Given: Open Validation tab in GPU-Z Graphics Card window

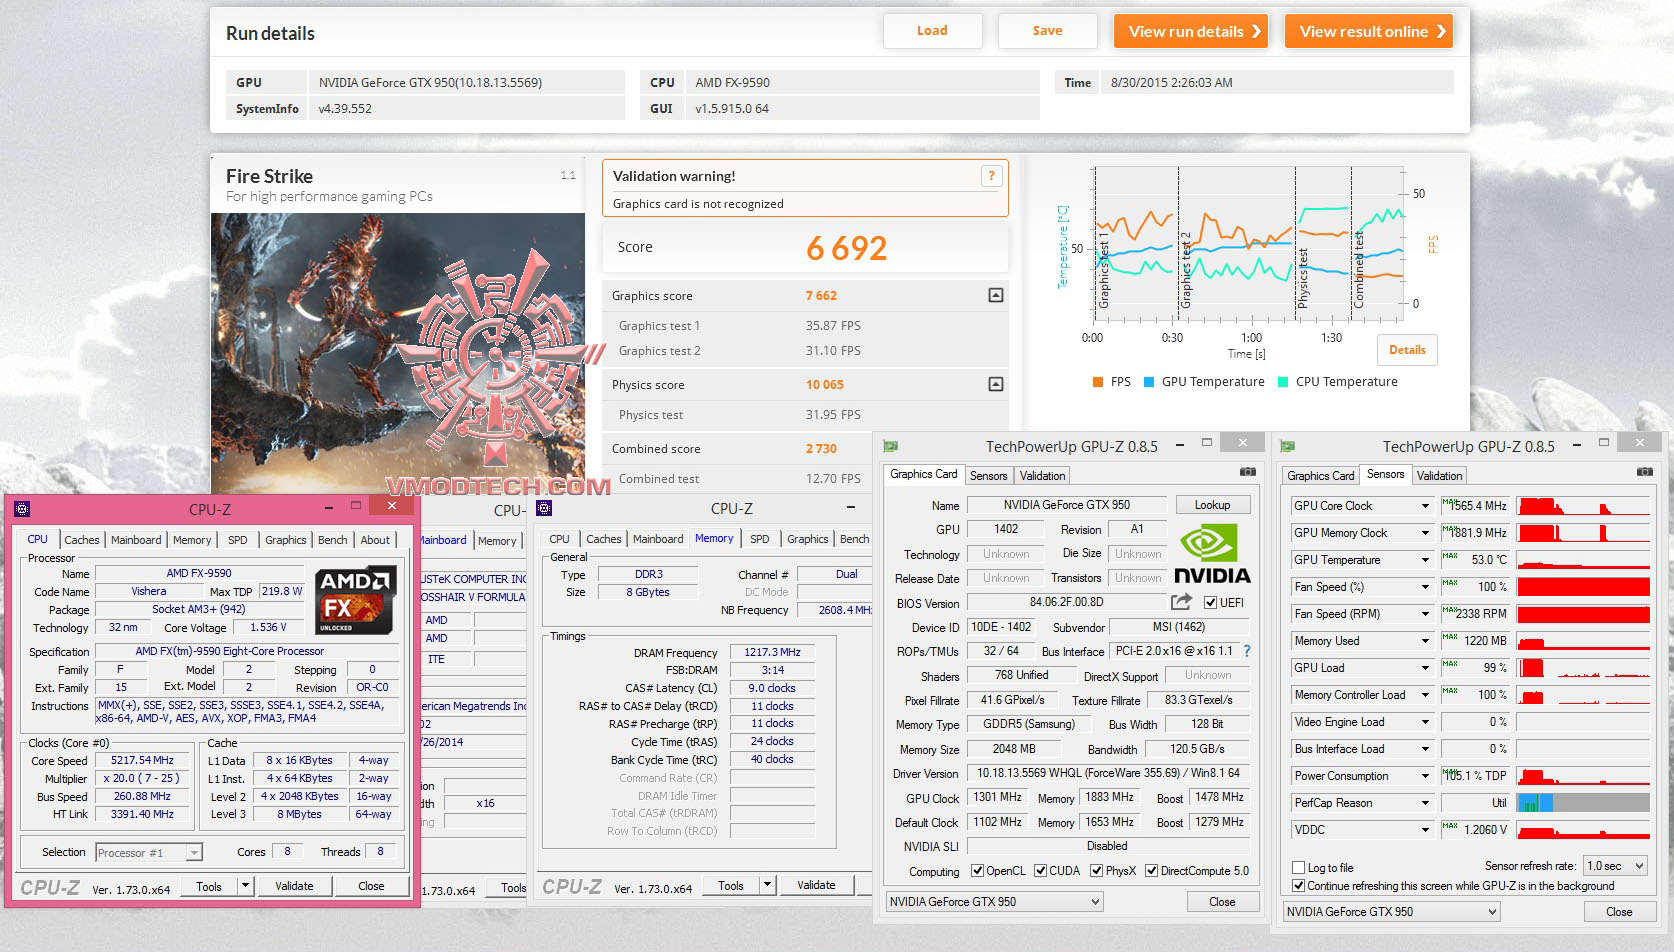Looking at the screenshot, I should (1043, 476).
